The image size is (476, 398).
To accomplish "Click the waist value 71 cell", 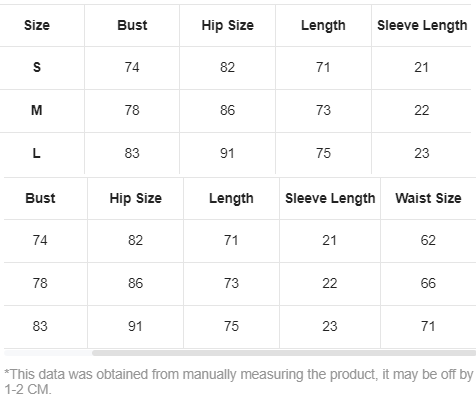I will click(x=428, y=326).
